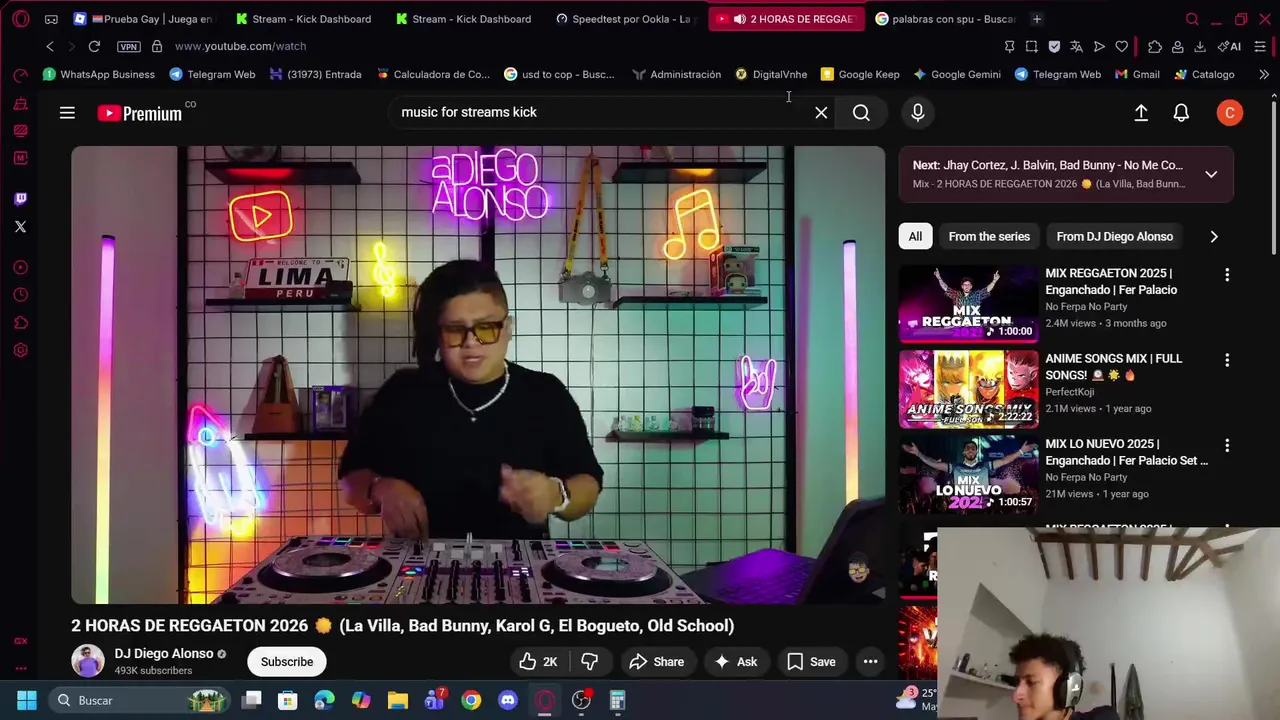
Task: Open browser downloads icon
Action: 1200,46
